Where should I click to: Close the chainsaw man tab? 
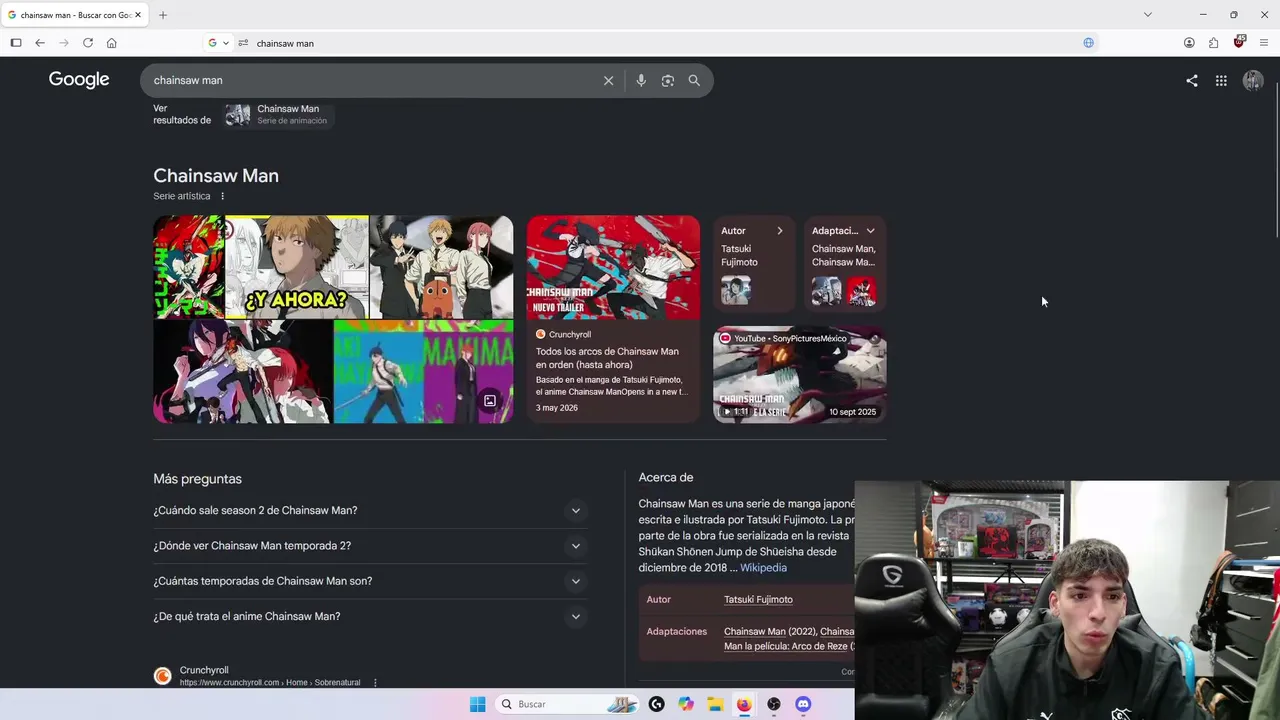(138, 15)
